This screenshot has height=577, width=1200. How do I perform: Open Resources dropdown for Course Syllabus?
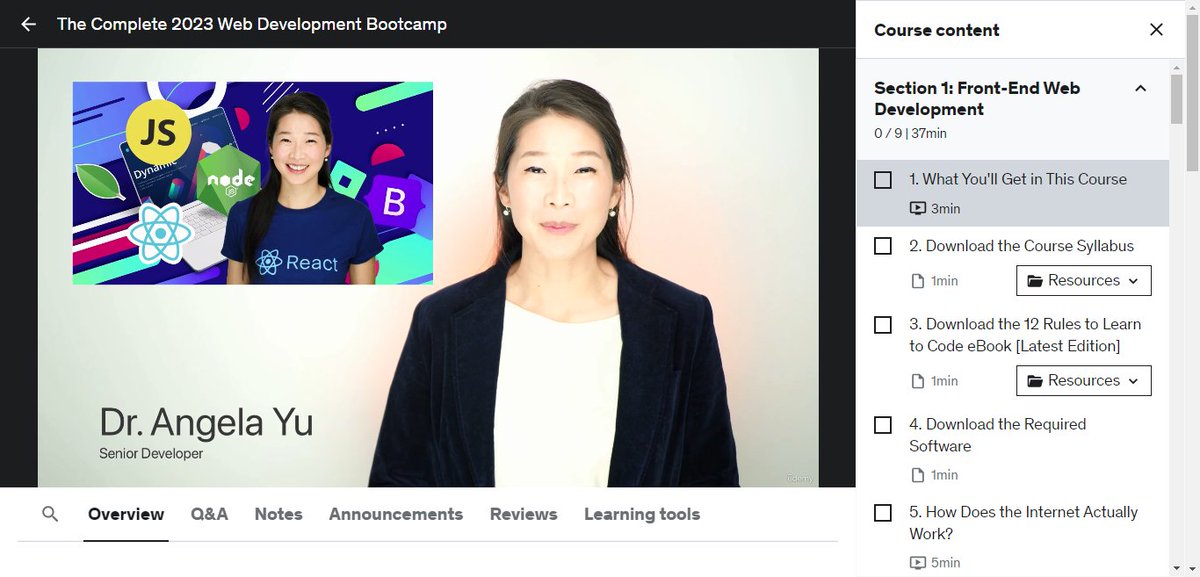click(1084, 280)
